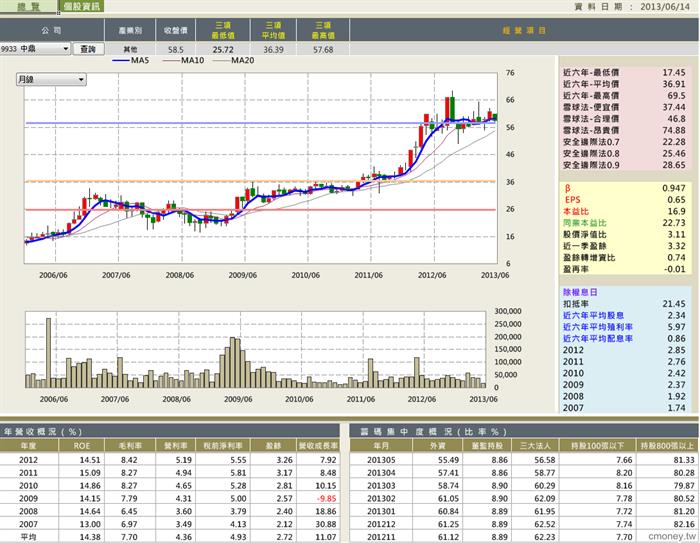
Task: Click the 近六年-平均價 value 36.91
Action: (674, 84)
